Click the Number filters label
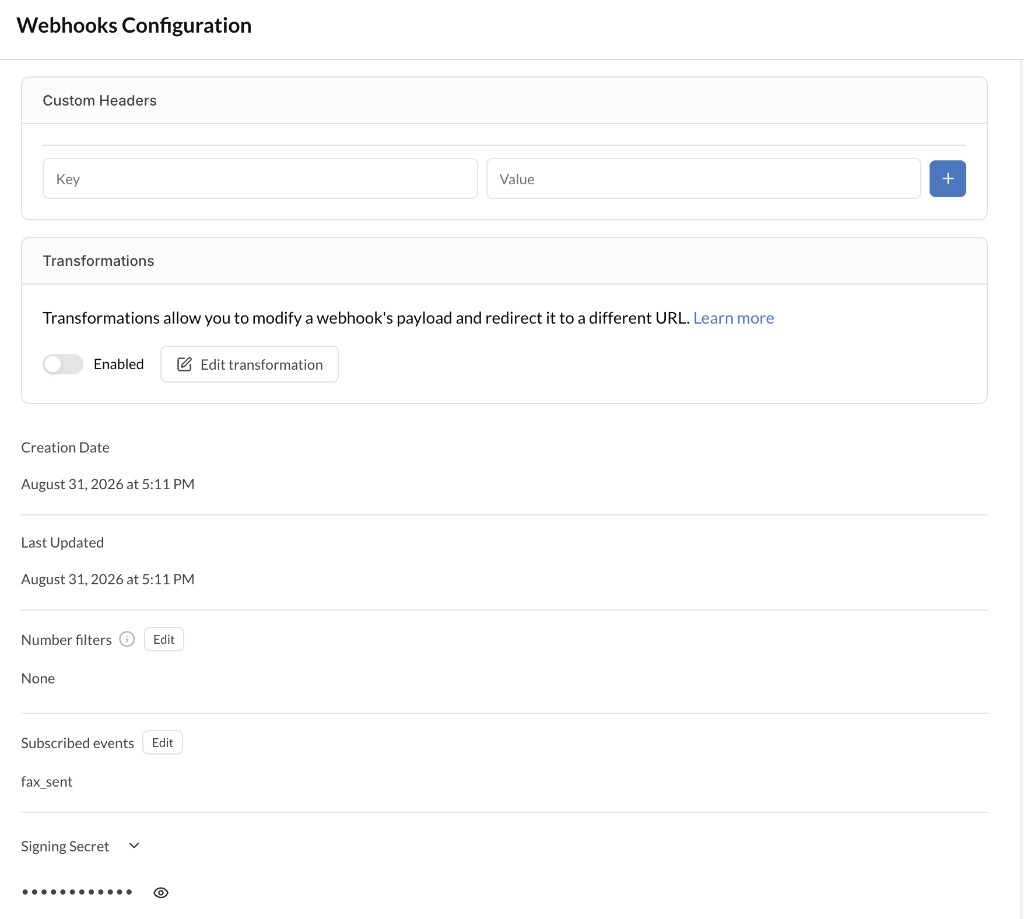1024x919 pixels. pyautogui.click(x=66, y=639)
